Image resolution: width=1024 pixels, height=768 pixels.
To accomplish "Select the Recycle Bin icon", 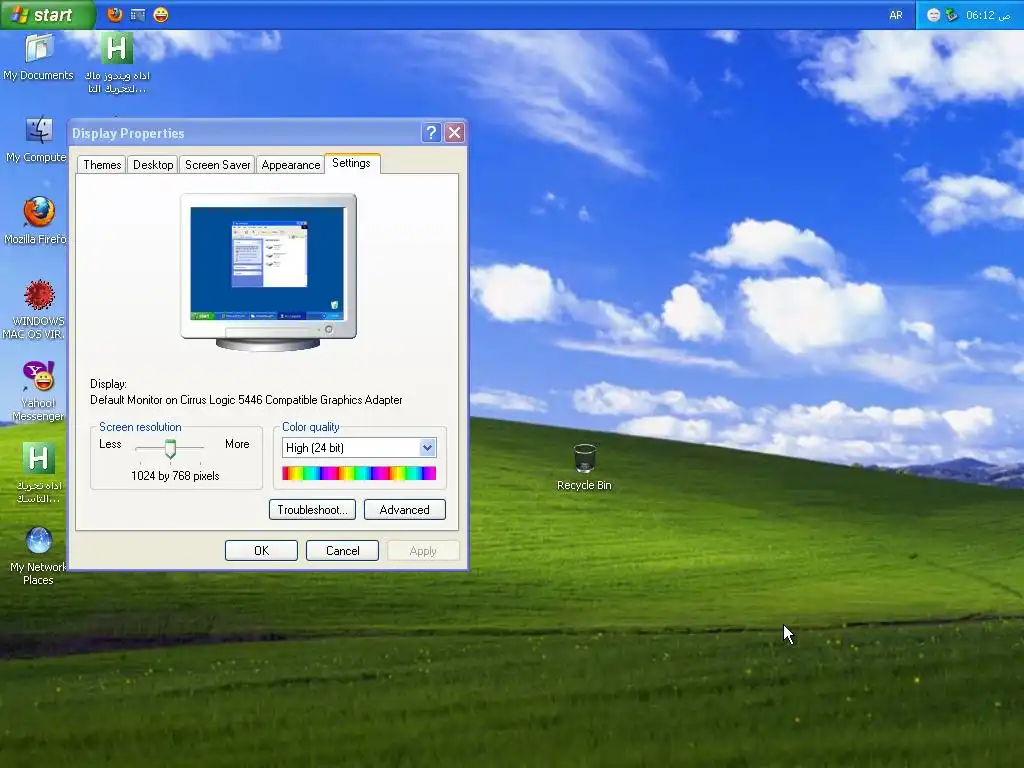I will coord(584,466).
